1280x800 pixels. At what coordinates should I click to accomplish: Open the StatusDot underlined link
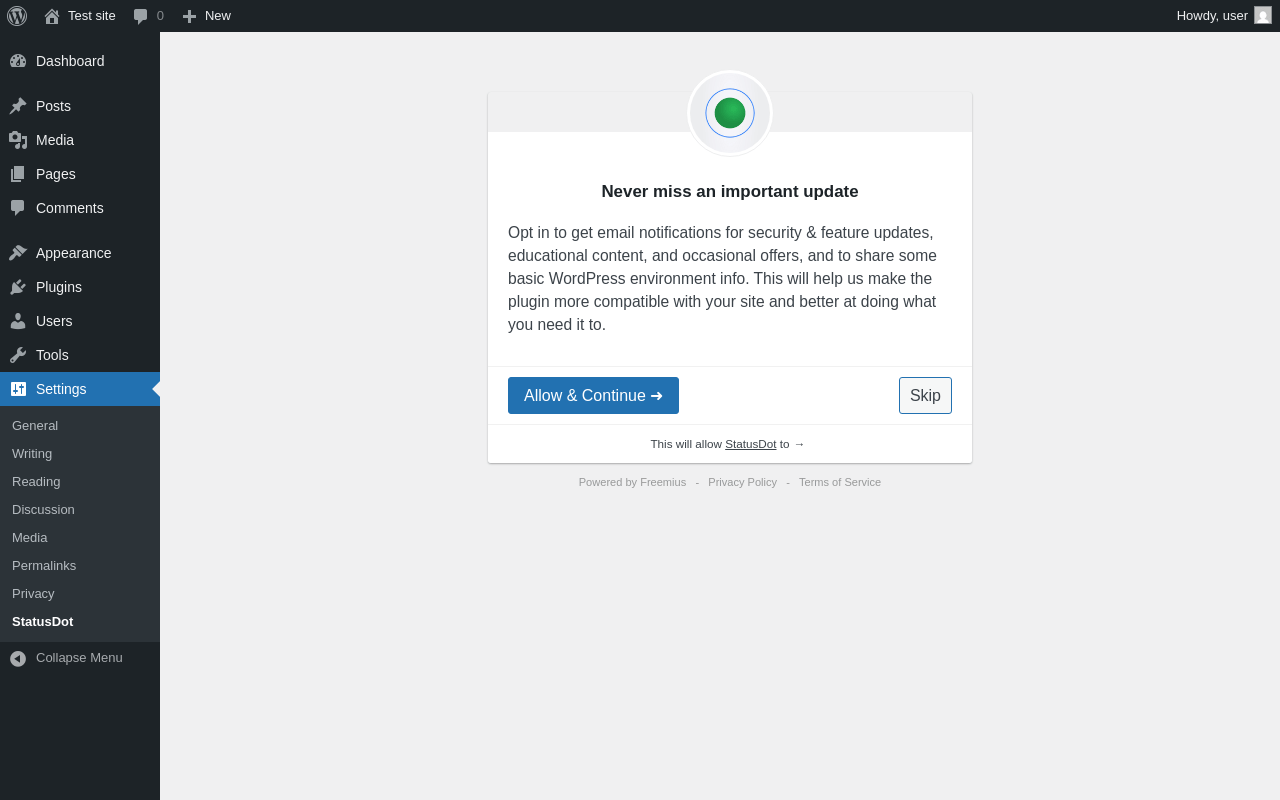click(751, 444)
